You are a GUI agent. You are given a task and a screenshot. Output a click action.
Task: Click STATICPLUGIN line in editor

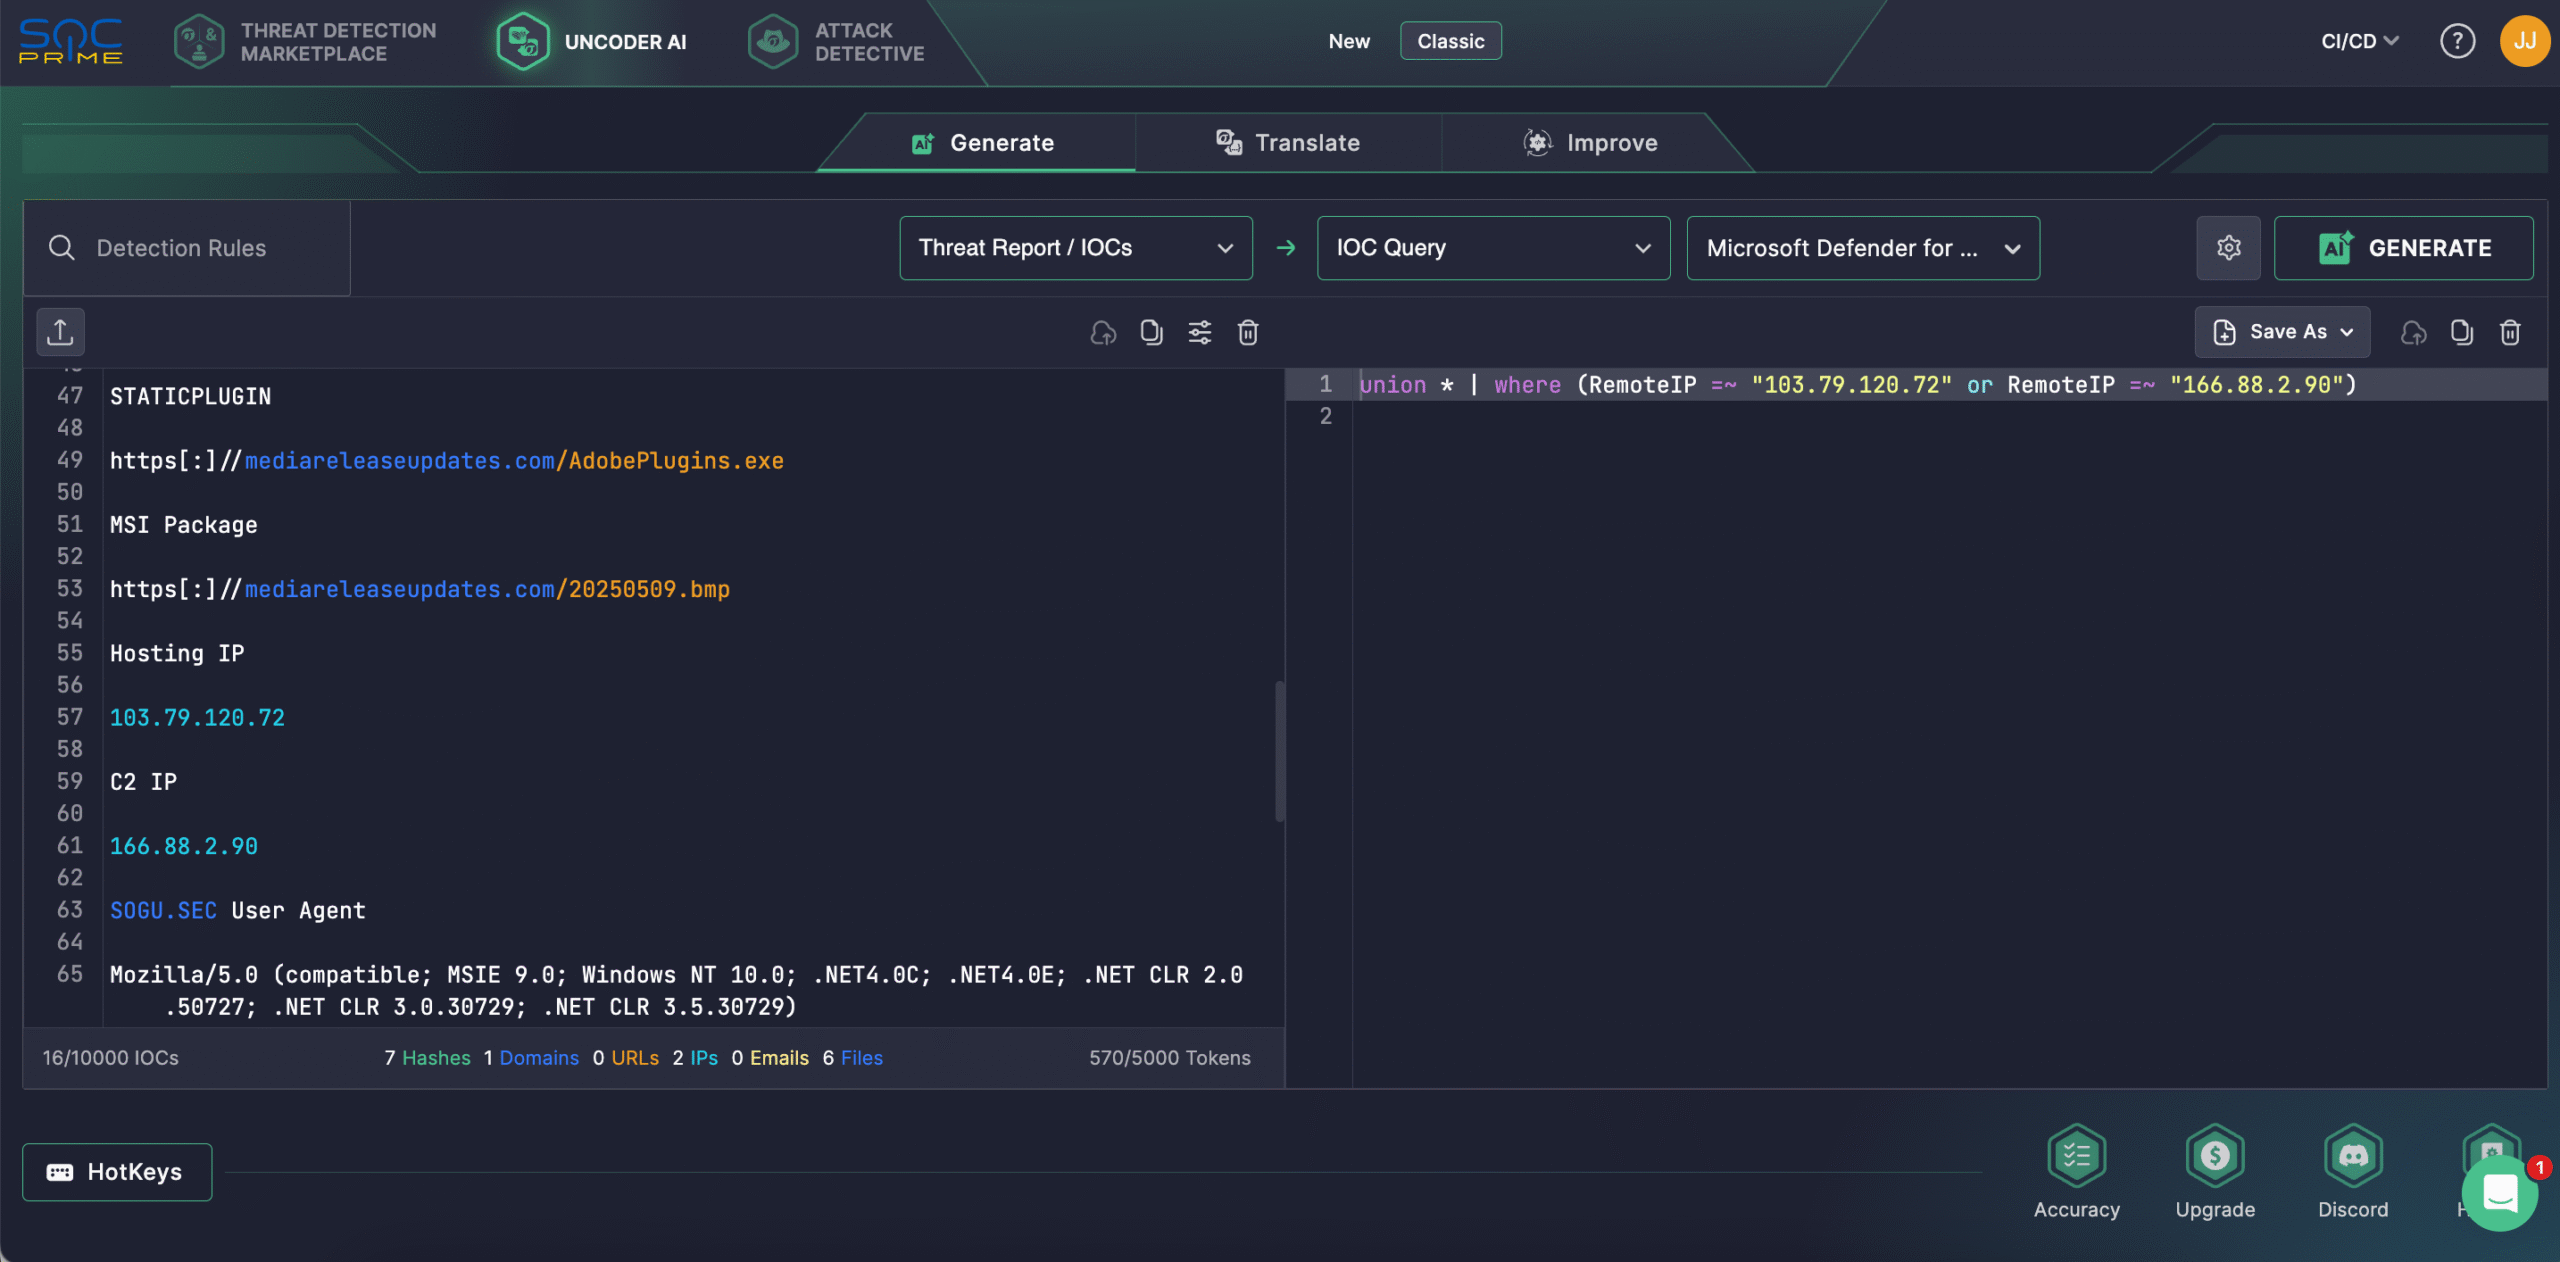coord(190,397)
